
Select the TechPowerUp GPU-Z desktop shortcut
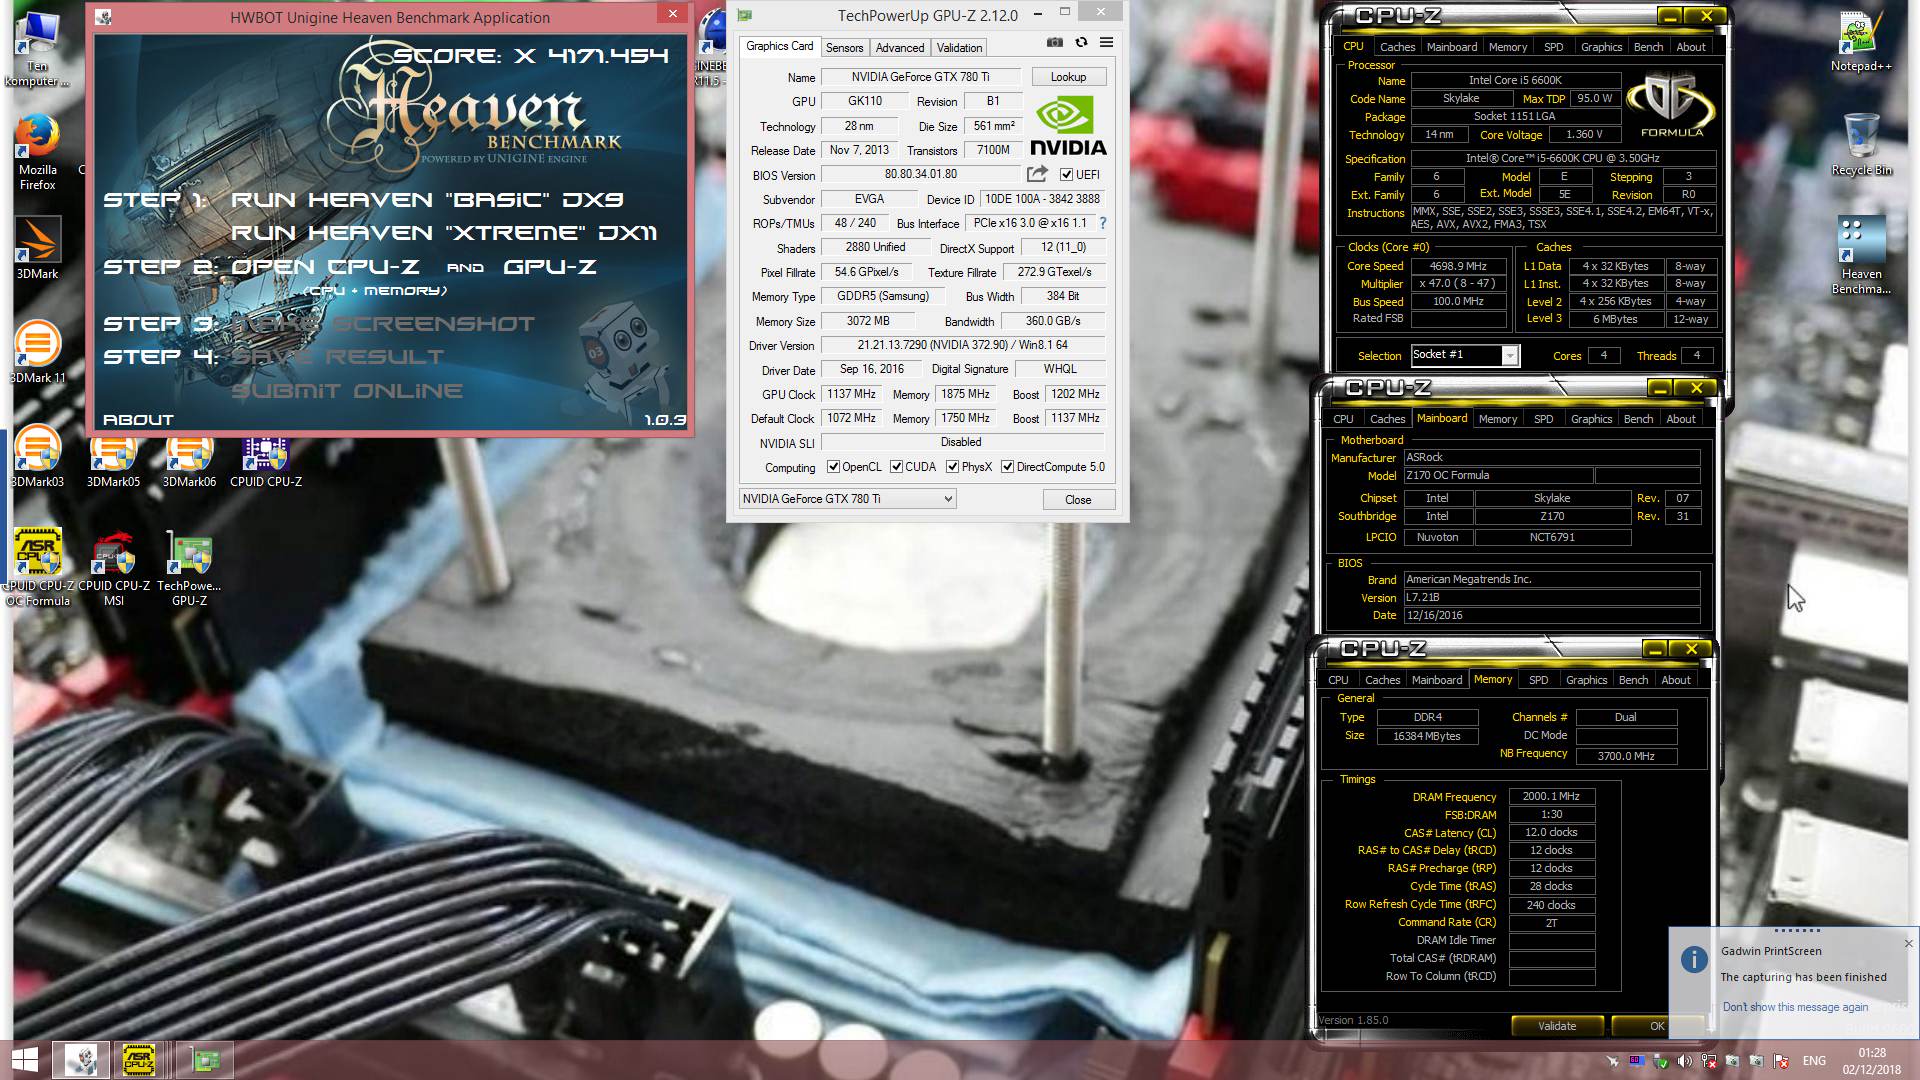point(189,567)
